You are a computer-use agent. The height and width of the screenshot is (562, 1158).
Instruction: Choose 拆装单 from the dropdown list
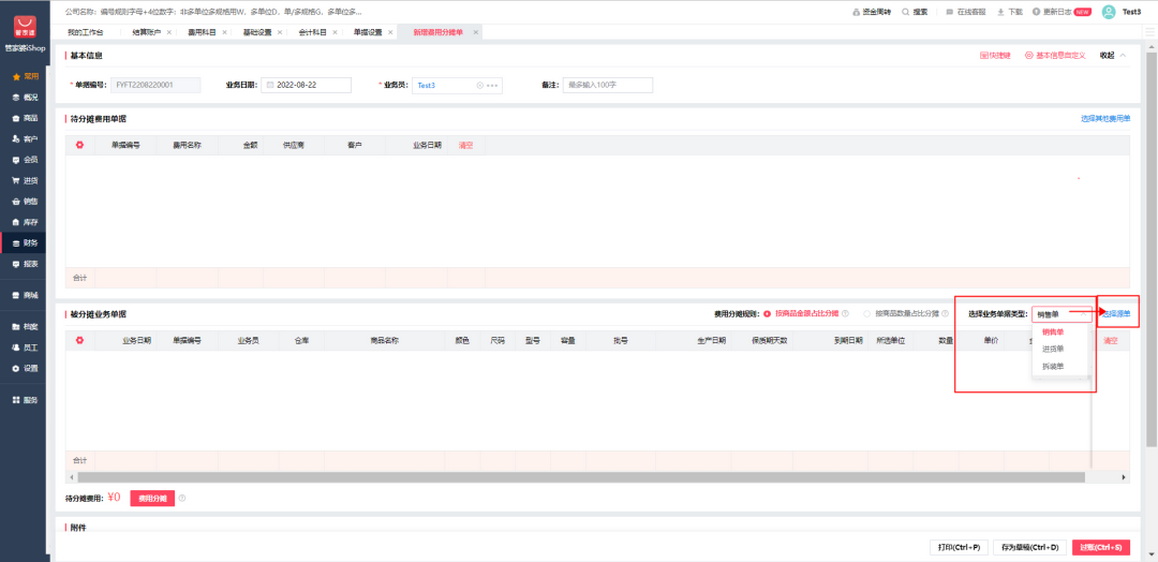pos(1053,366)
